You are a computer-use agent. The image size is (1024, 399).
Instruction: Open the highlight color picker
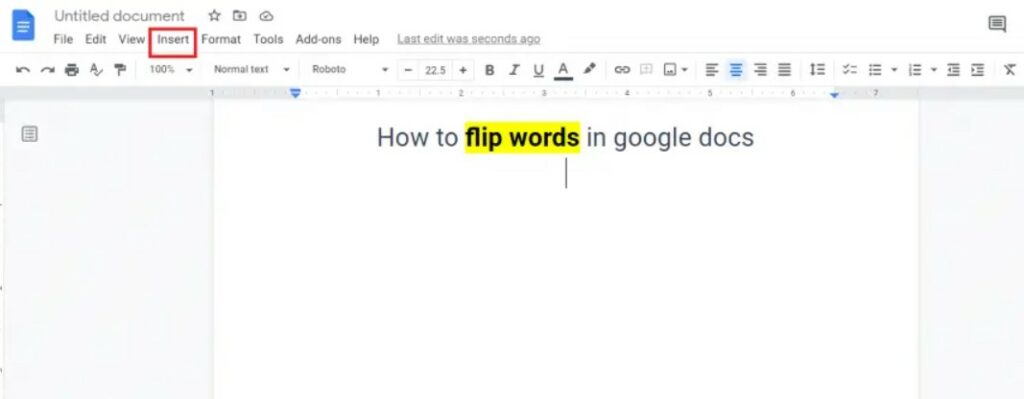[589, 69]
